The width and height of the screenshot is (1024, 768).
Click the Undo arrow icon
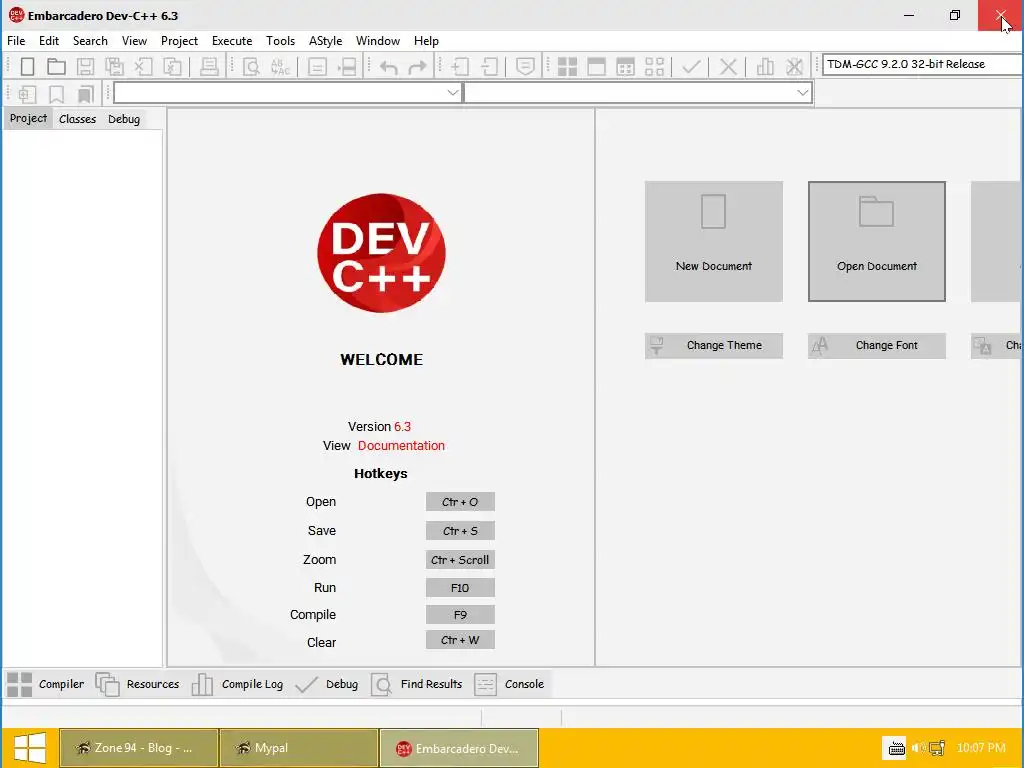pos(389,67)
